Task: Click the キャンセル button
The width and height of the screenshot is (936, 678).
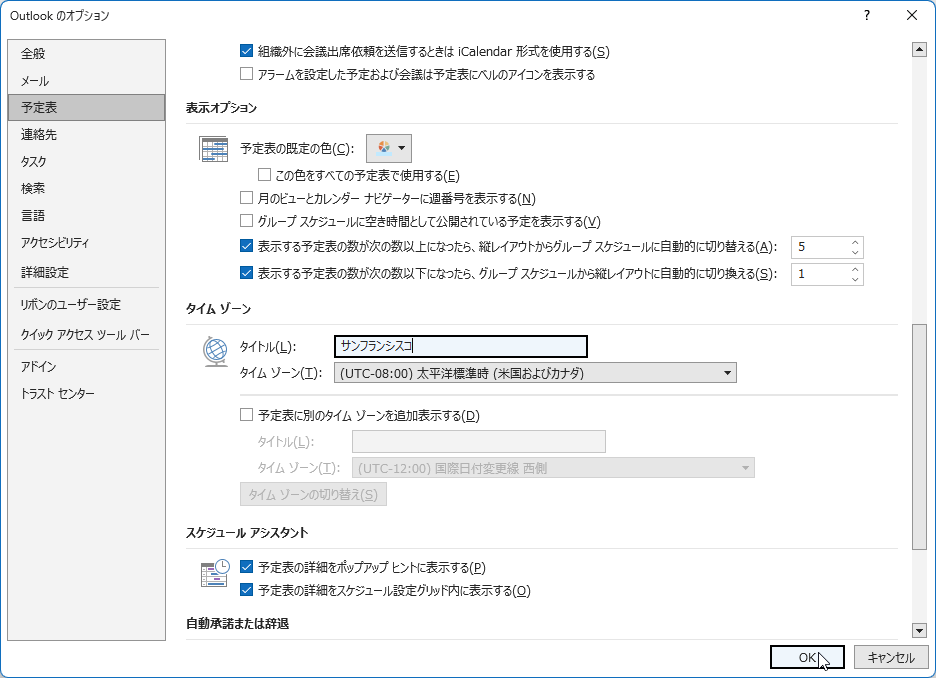Action: 891,657
